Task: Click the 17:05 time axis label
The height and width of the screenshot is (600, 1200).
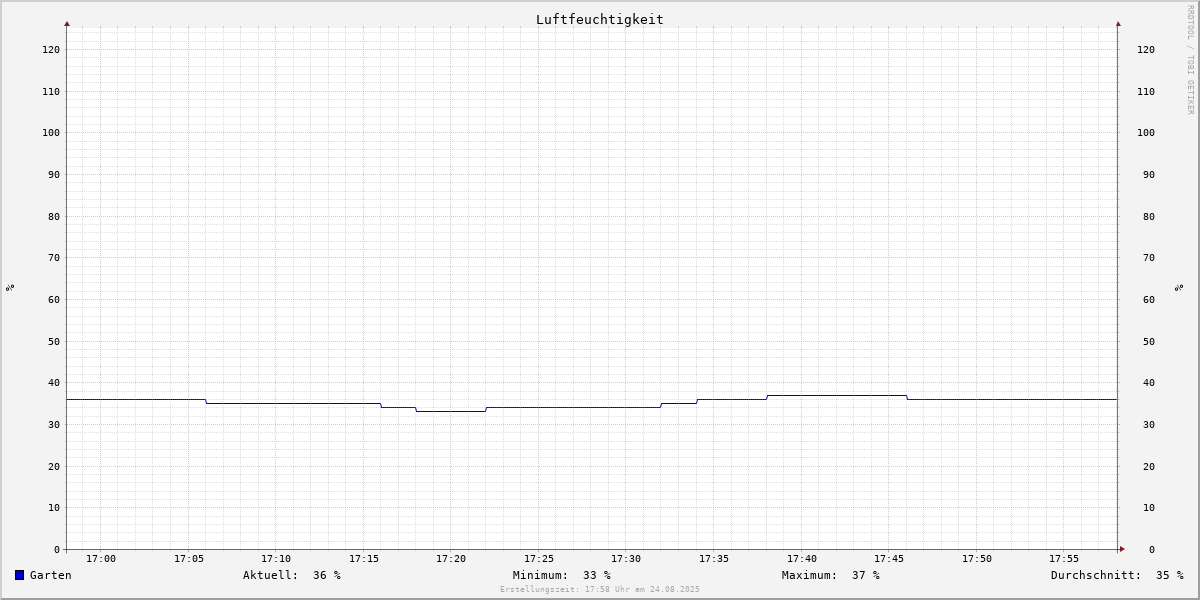Action: 189,559
